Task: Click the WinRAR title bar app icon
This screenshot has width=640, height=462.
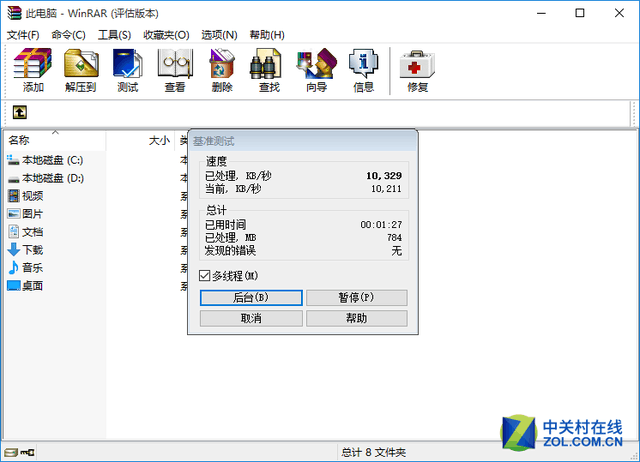Action: click(14, 13)
